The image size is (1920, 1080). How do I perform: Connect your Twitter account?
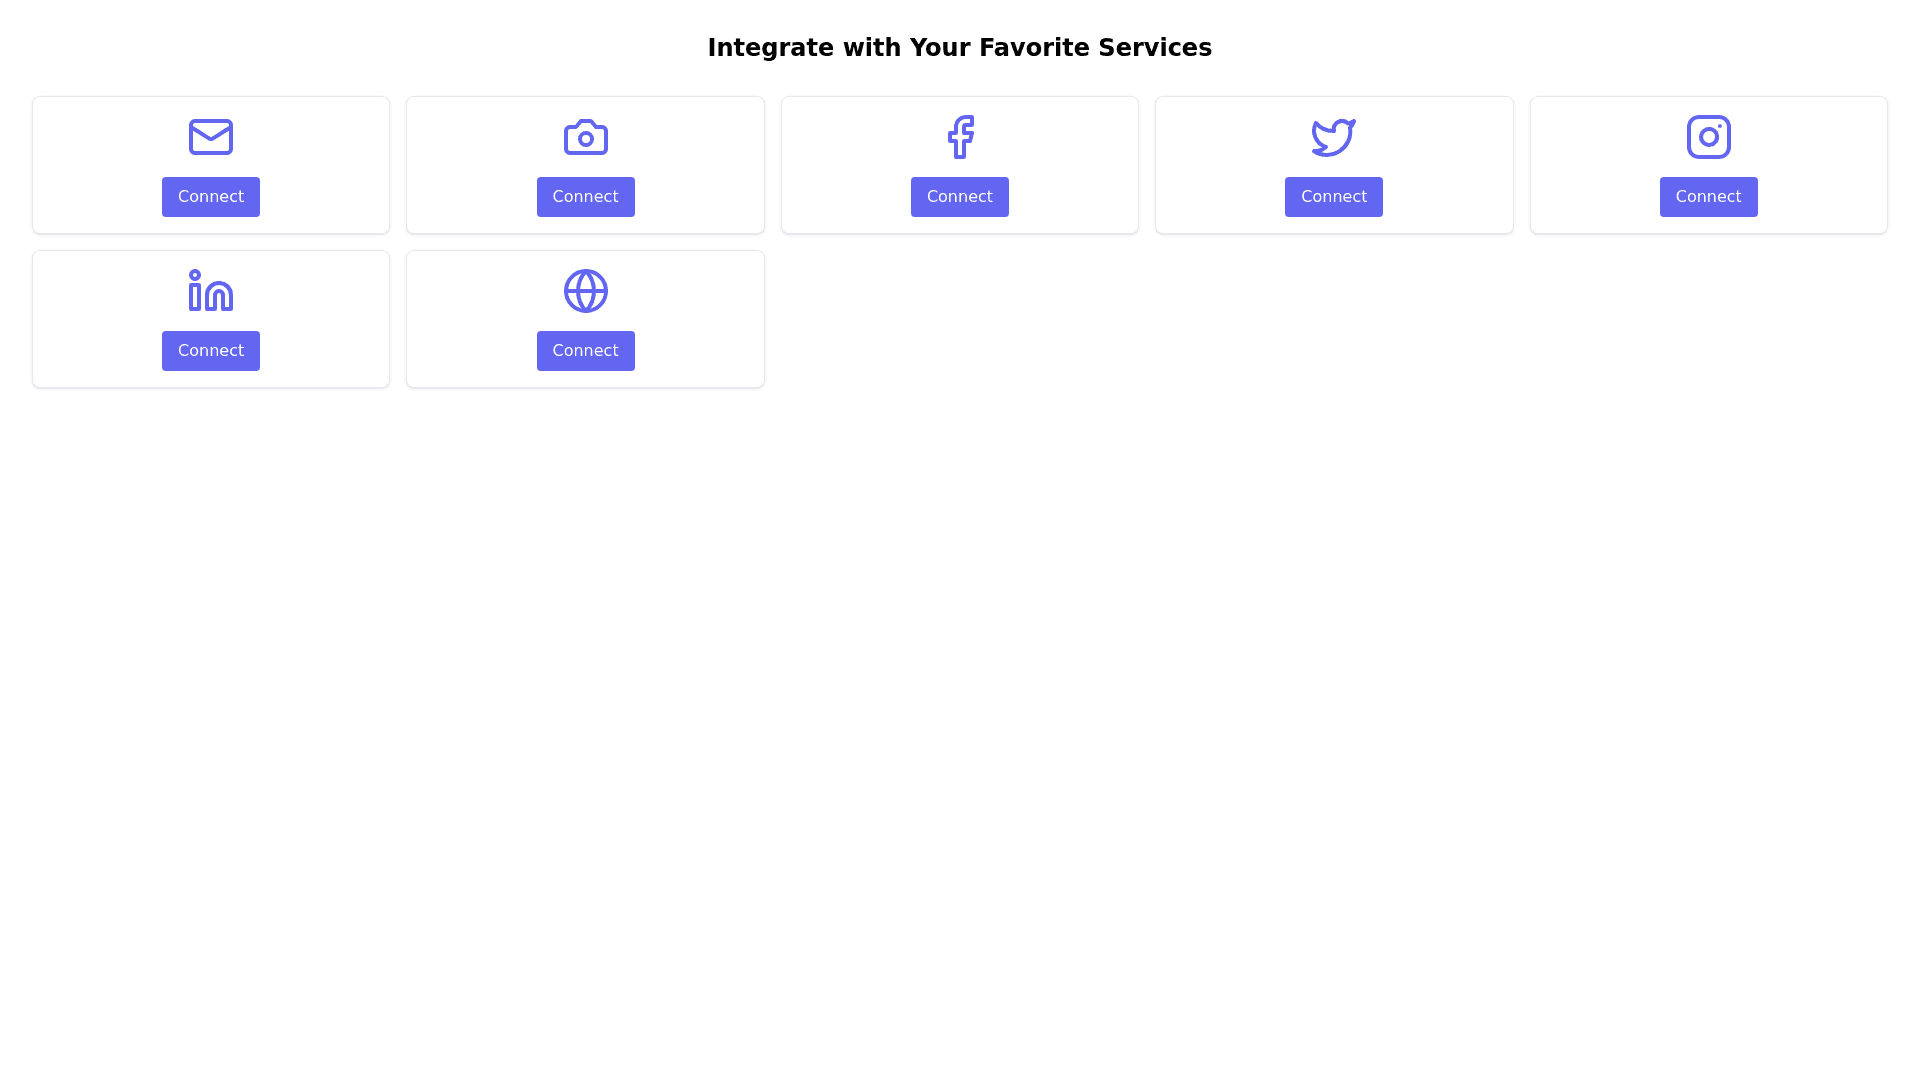(x=1333, y=197)
